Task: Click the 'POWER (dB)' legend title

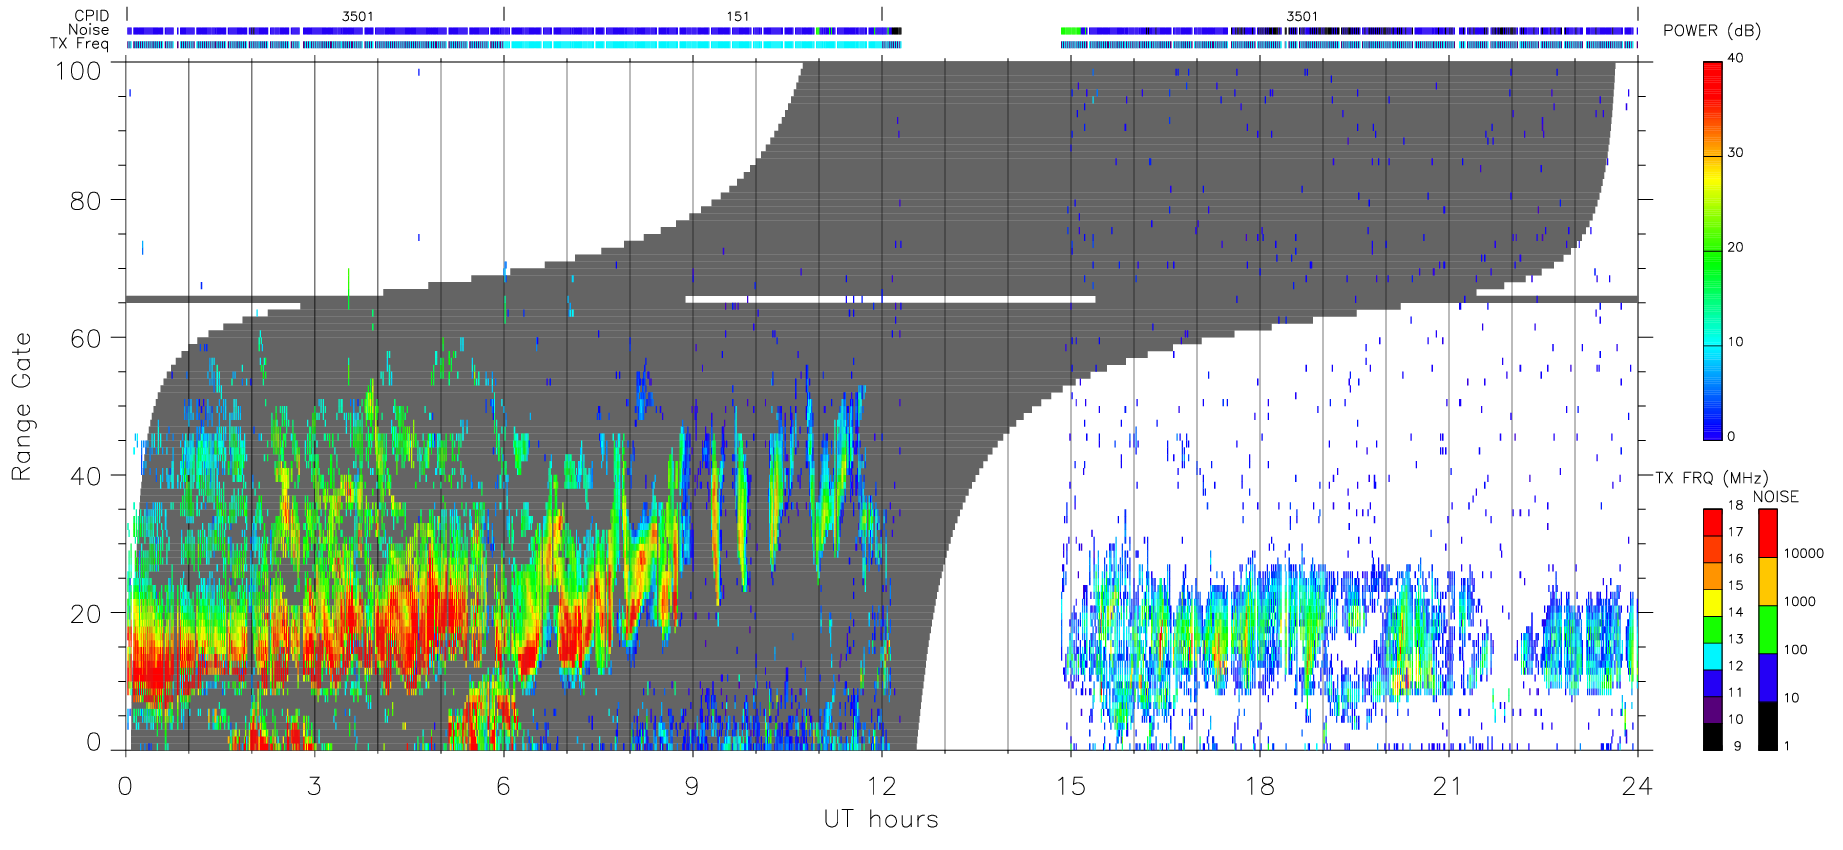Action: point(1712,31)
